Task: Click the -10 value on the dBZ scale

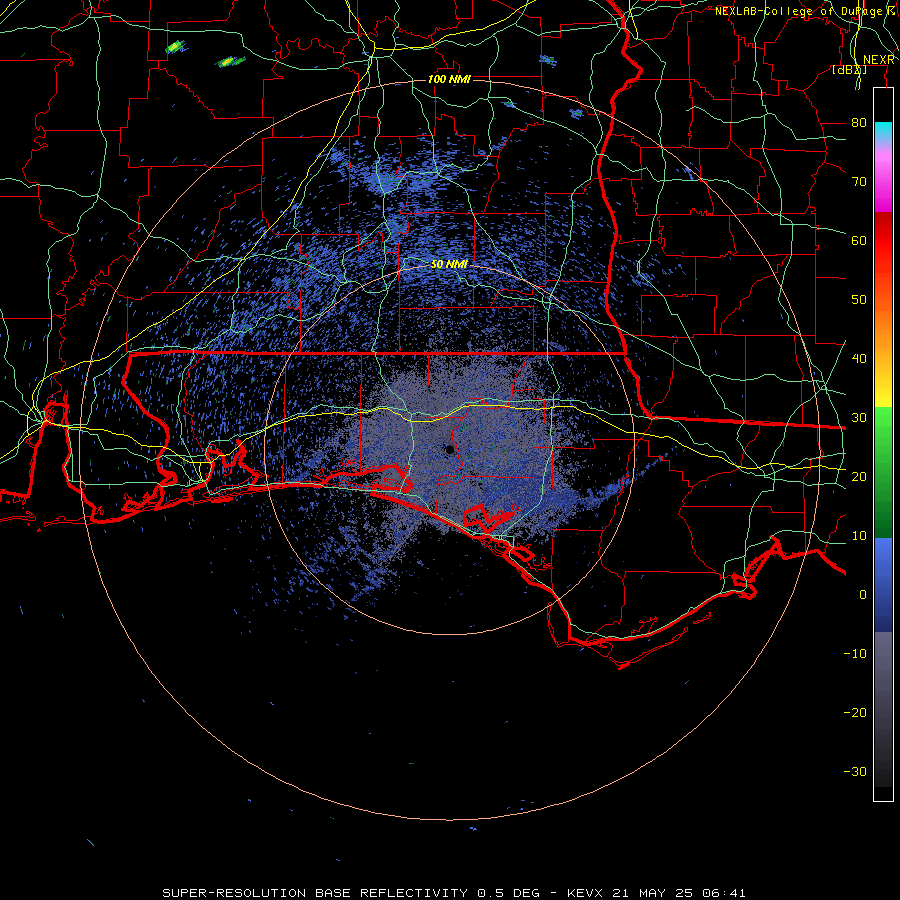Action: (855, 654)
